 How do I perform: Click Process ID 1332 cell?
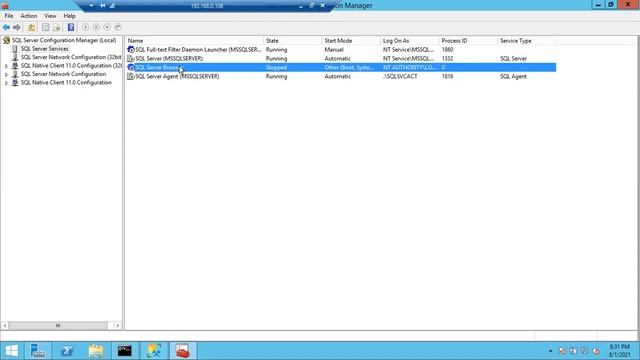[447, 58]
